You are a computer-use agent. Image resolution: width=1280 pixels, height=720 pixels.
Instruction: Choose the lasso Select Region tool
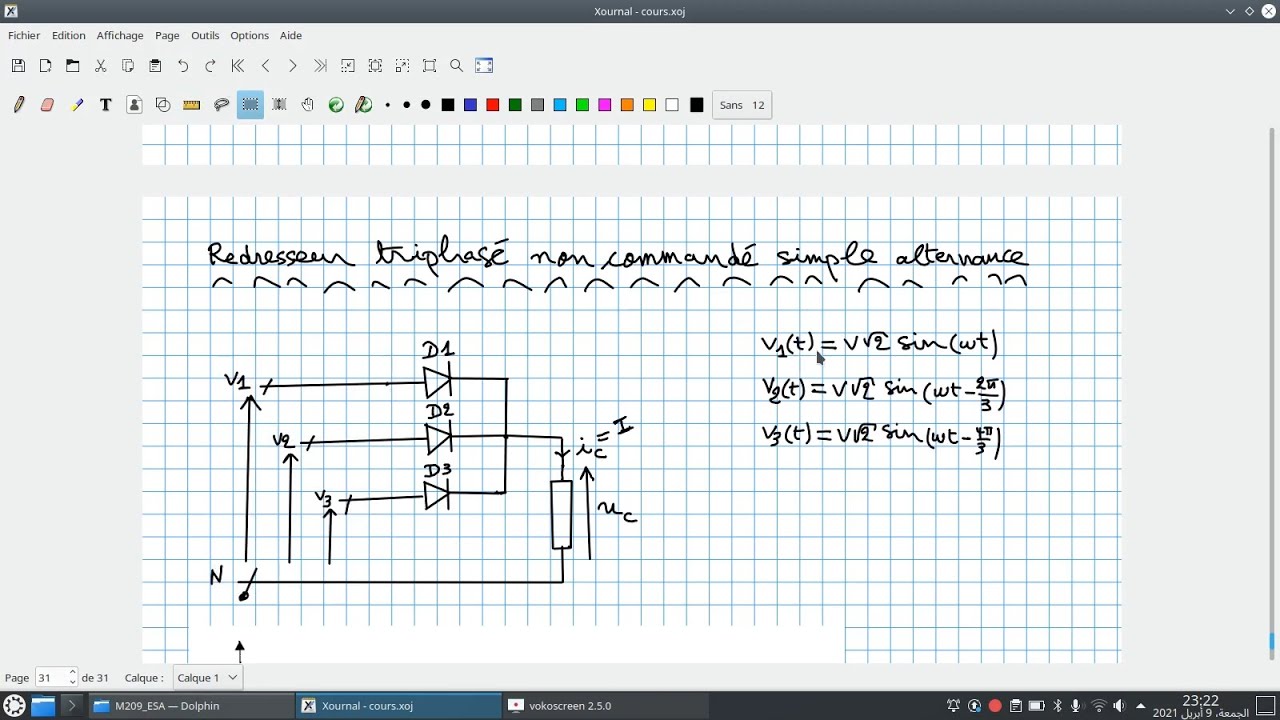pyautogui.click(x=222, y=105)
